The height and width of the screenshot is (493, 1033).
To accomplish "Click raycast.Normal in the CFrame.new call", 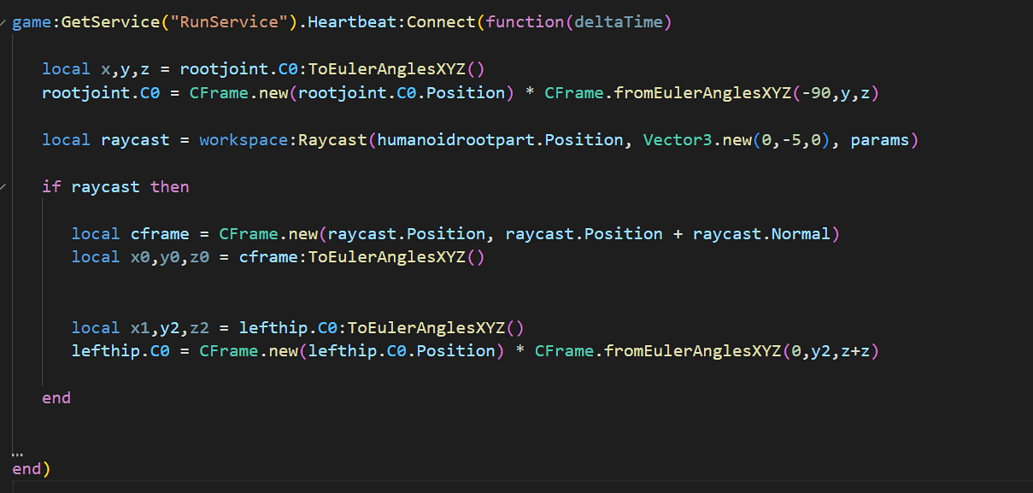I will (x=761, y=233).
